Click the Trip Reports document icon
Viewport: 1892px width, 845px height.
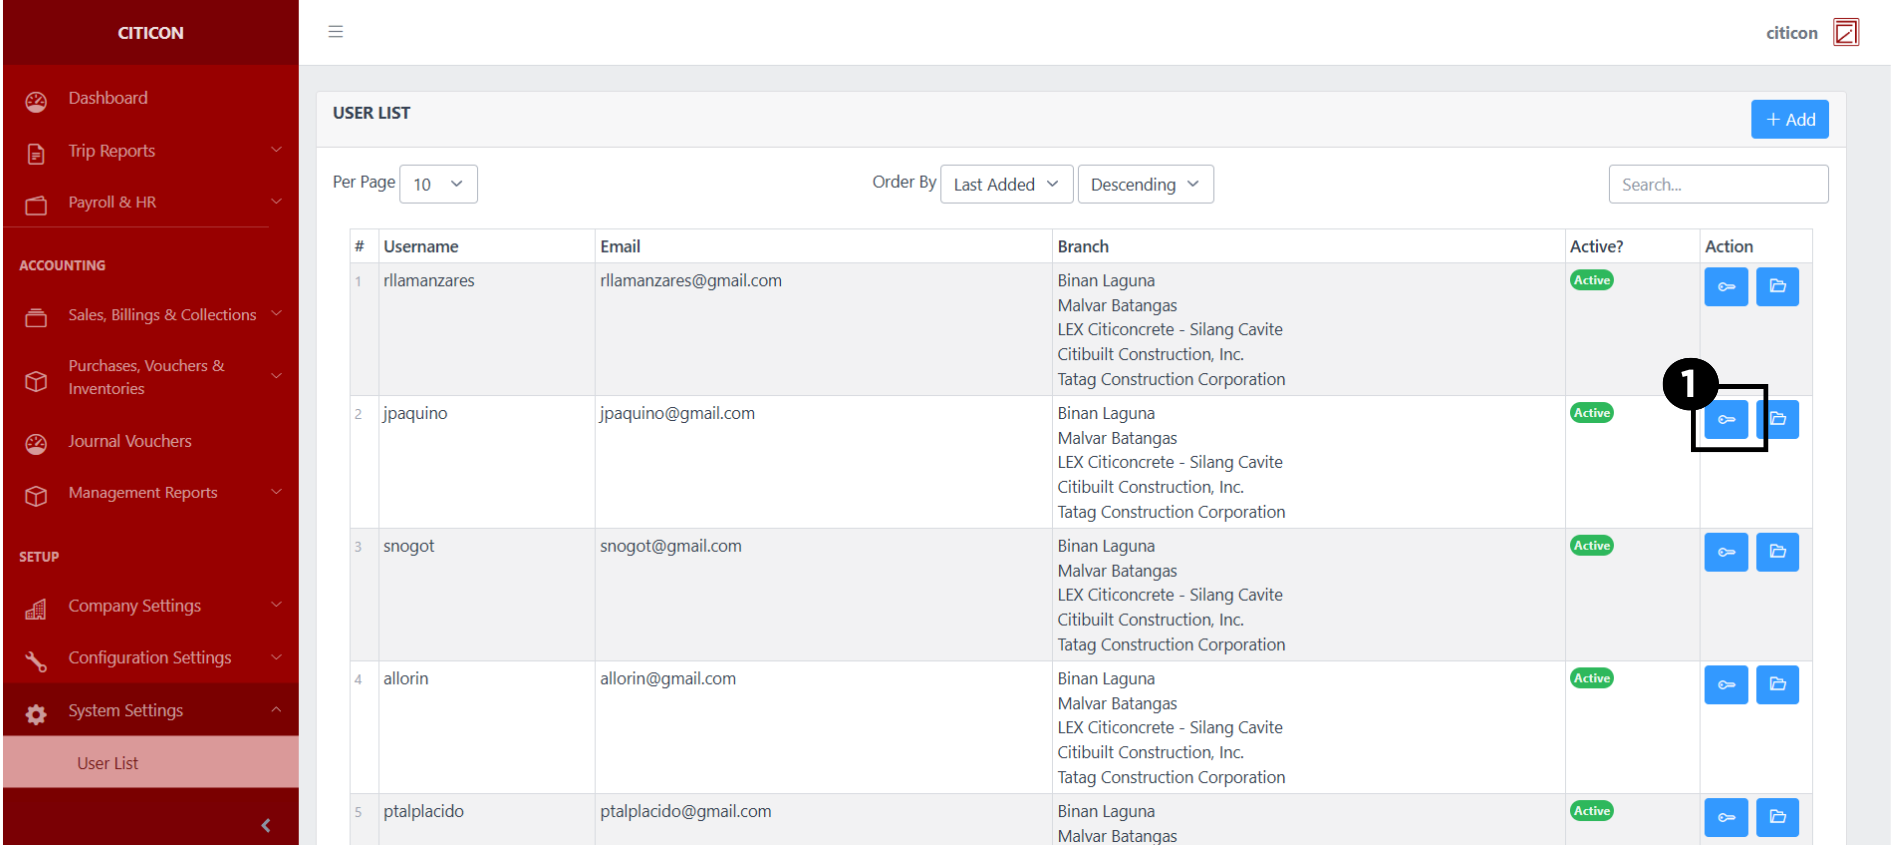point(36,153)
